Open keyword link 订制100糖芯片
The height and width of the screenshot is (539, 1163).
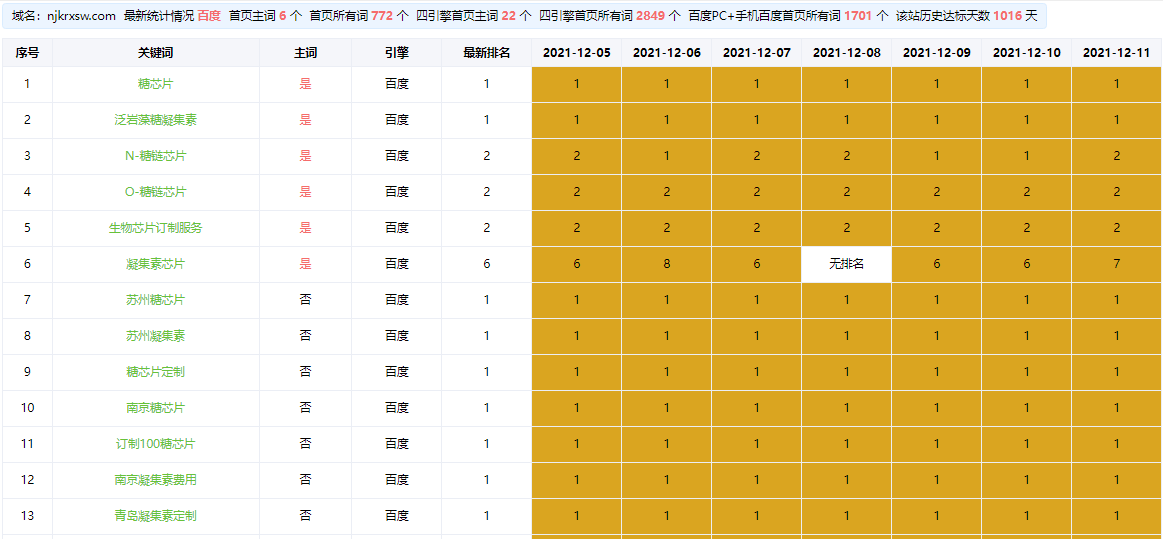(x=156, y=444)
